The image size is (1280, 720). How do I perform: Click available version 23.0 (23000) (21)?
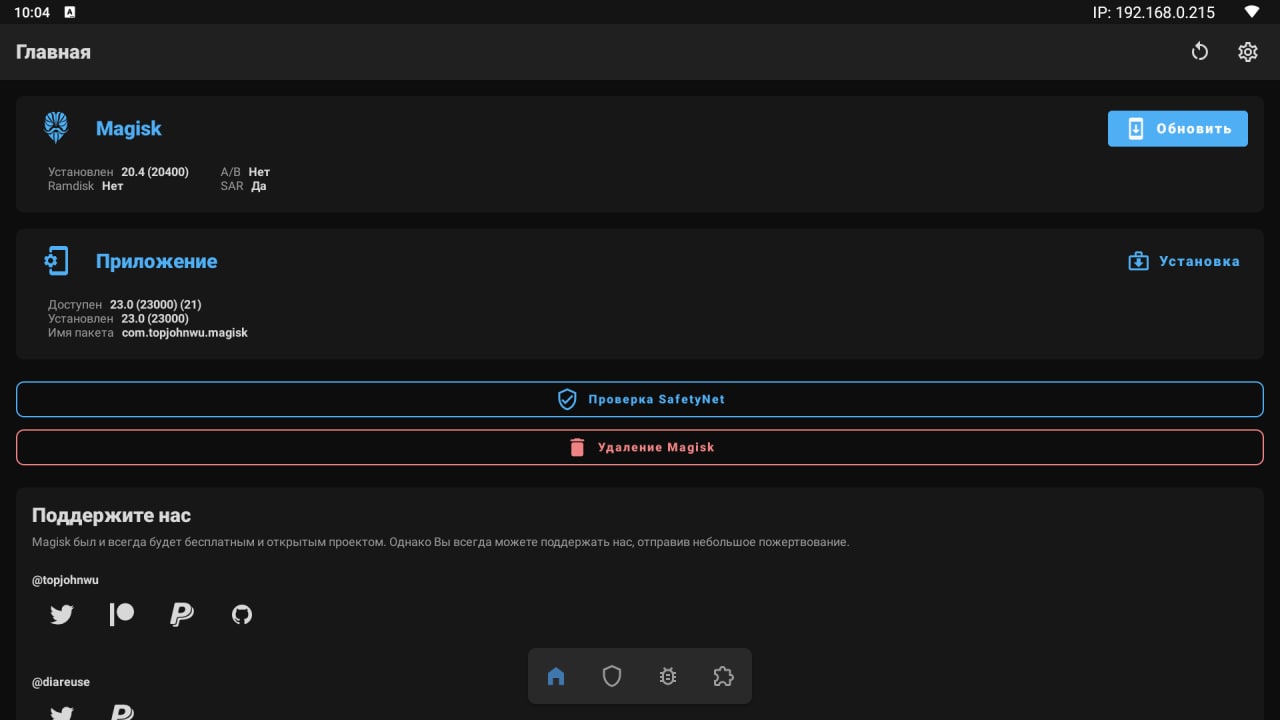(156, 305)
